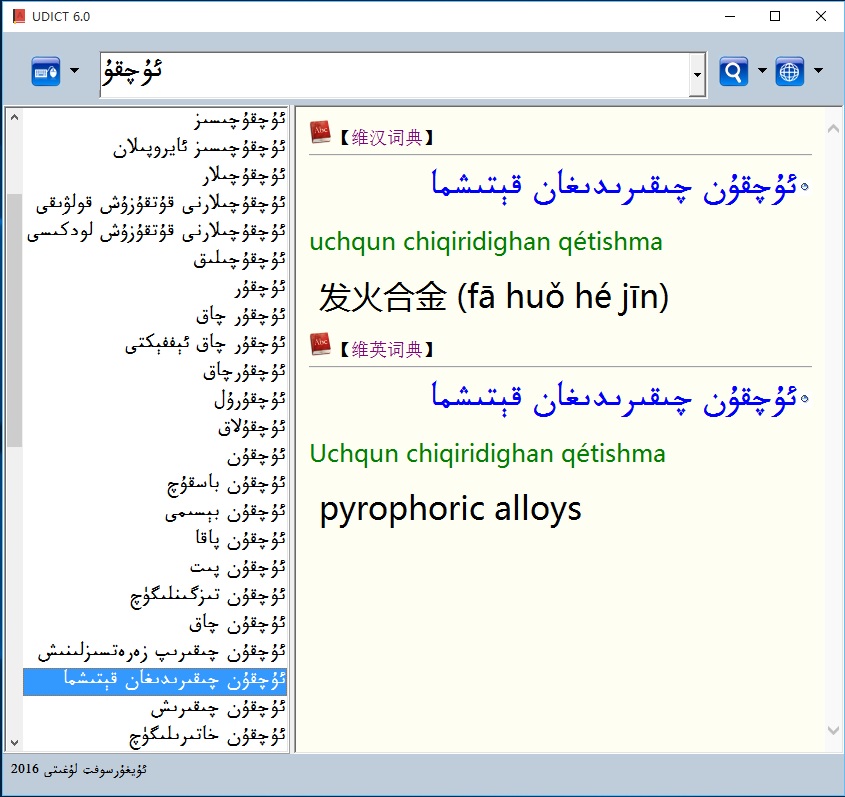Click the word list scrollbar down arrow
845x797 pixels.
14,742
